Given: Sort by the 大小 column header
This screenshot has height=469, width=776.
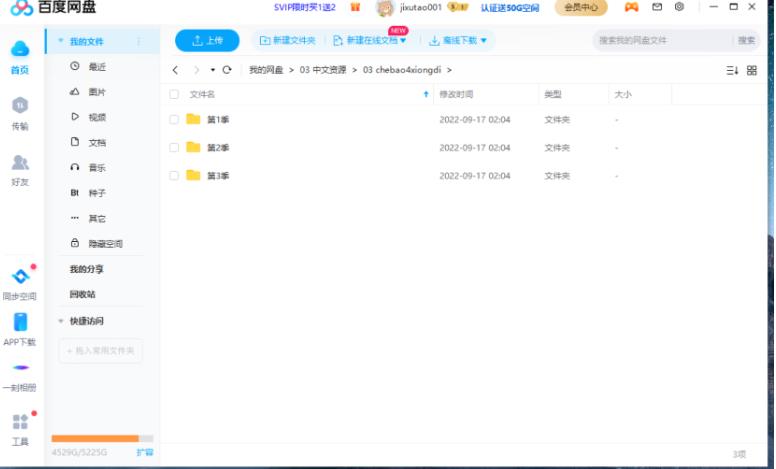Looking at the screenshot, I should coord(623,94).
